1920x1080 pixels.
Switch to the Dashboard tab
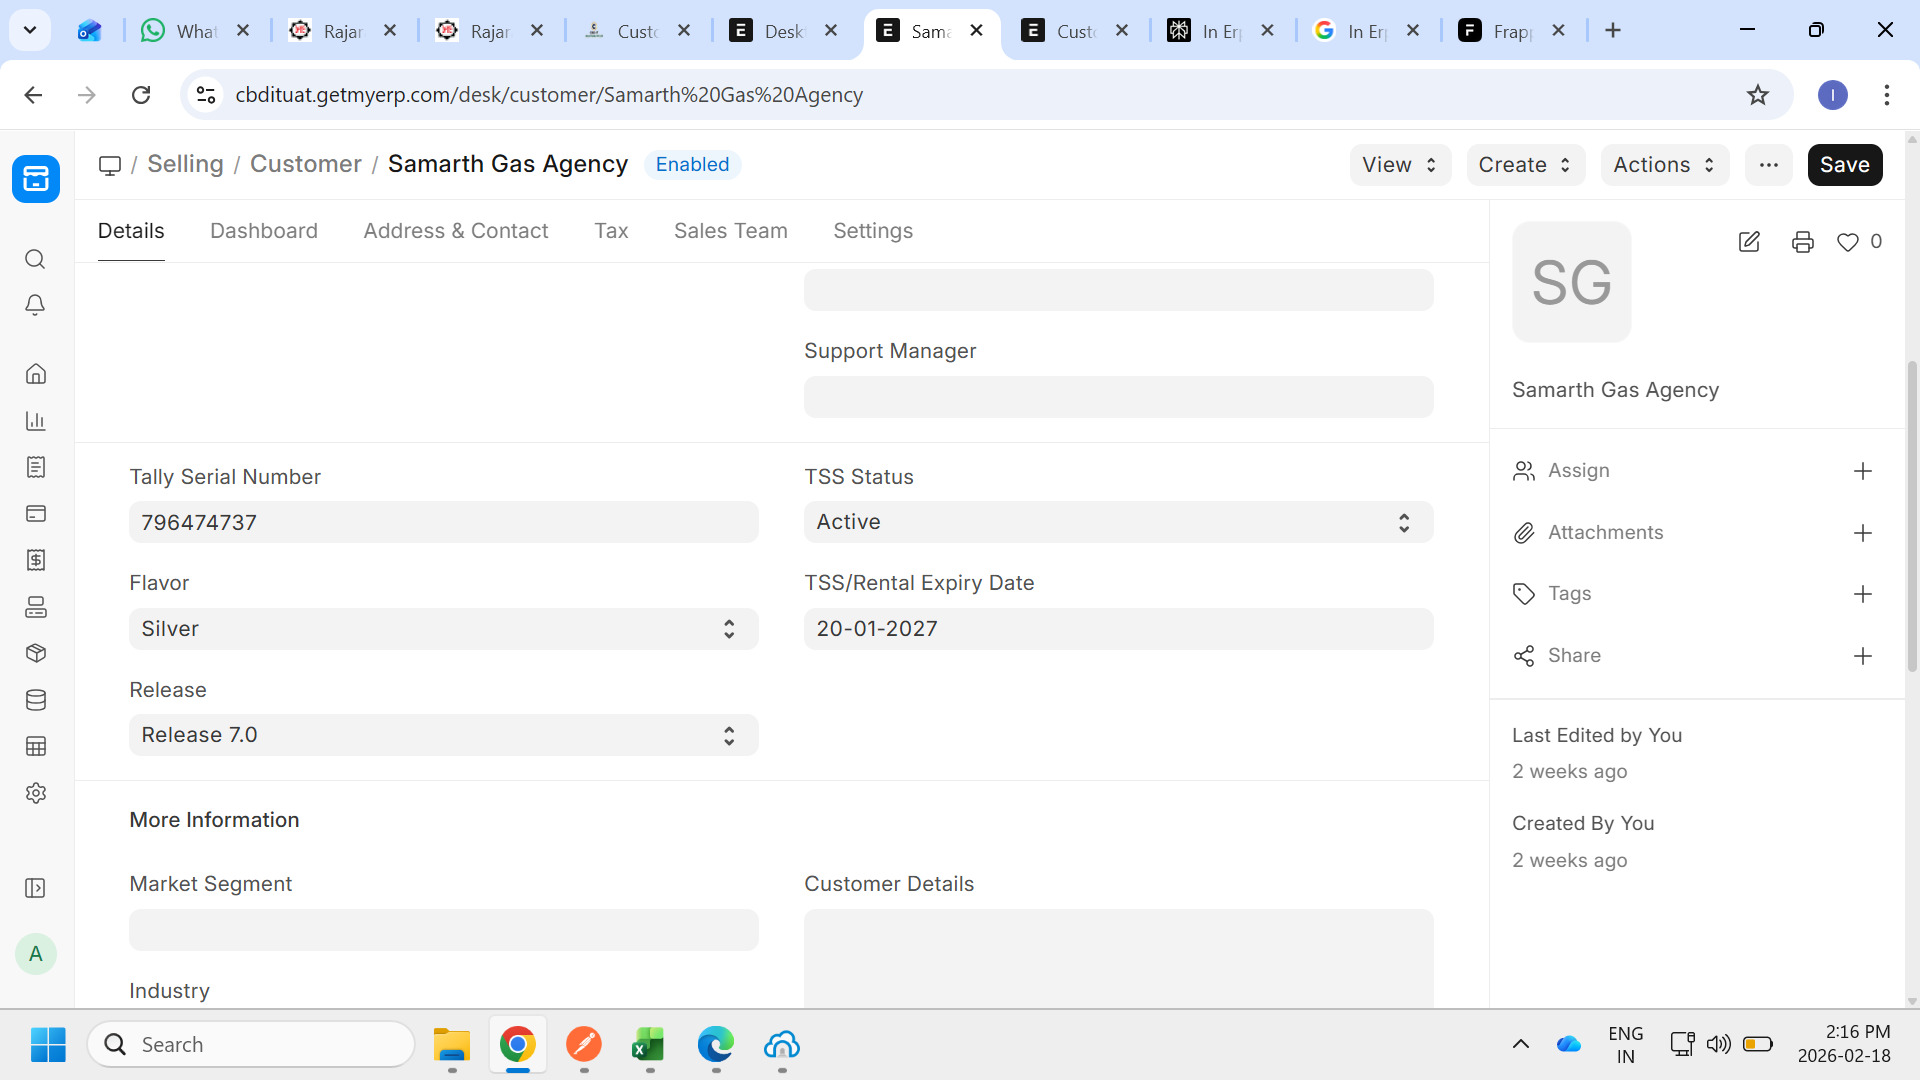264,231
